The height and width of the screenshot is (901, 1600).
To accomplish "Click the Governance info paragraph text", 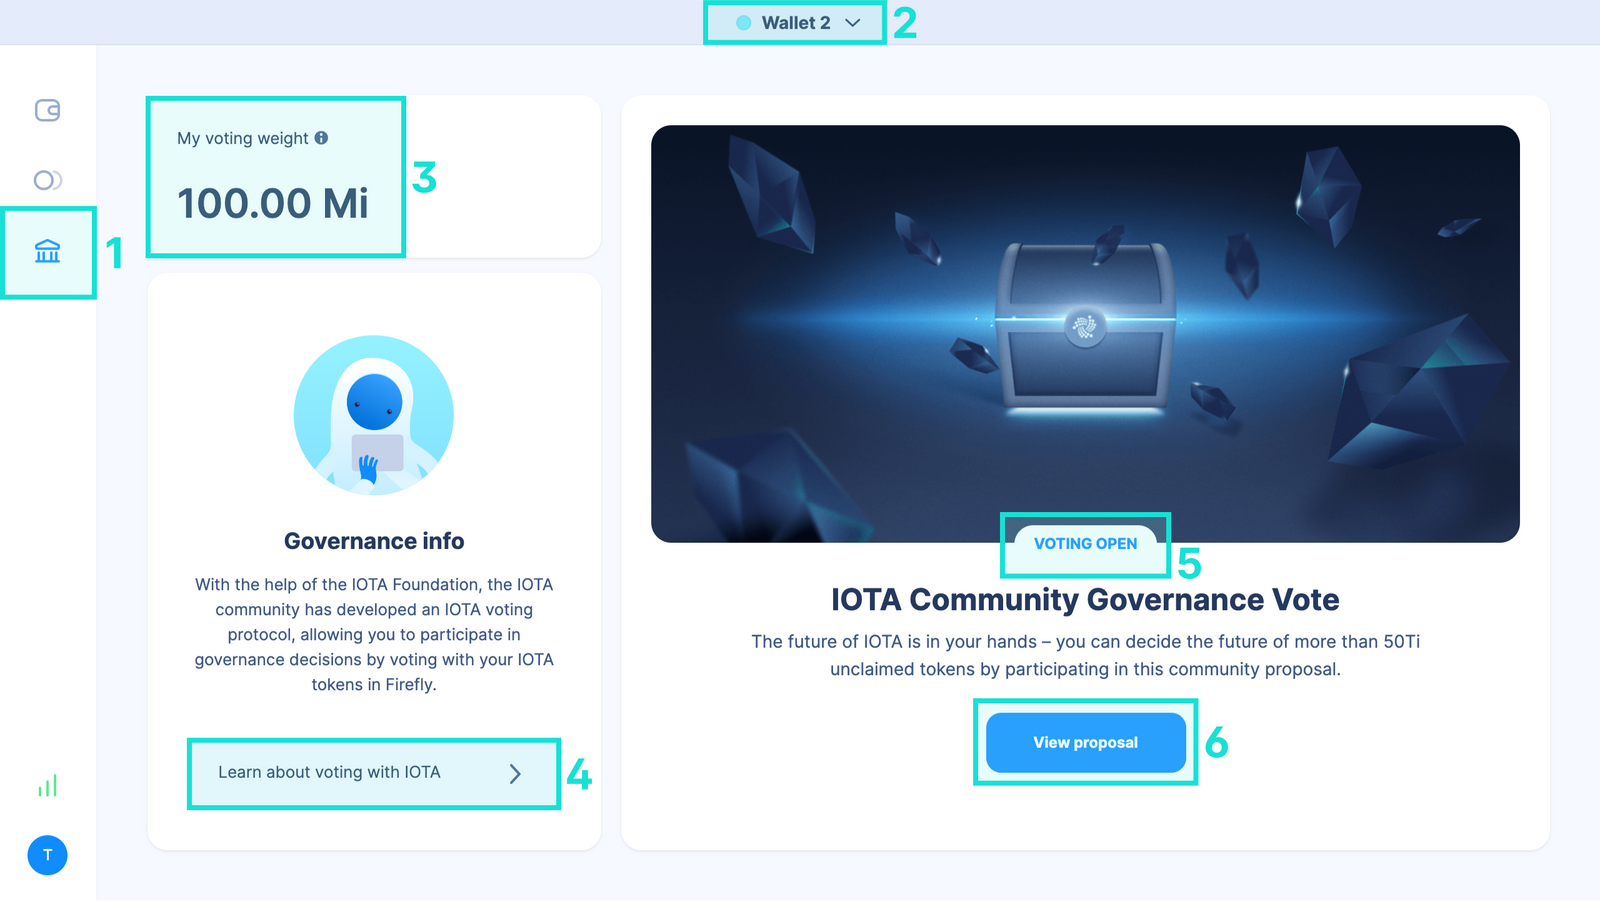I will coord(374,634).
